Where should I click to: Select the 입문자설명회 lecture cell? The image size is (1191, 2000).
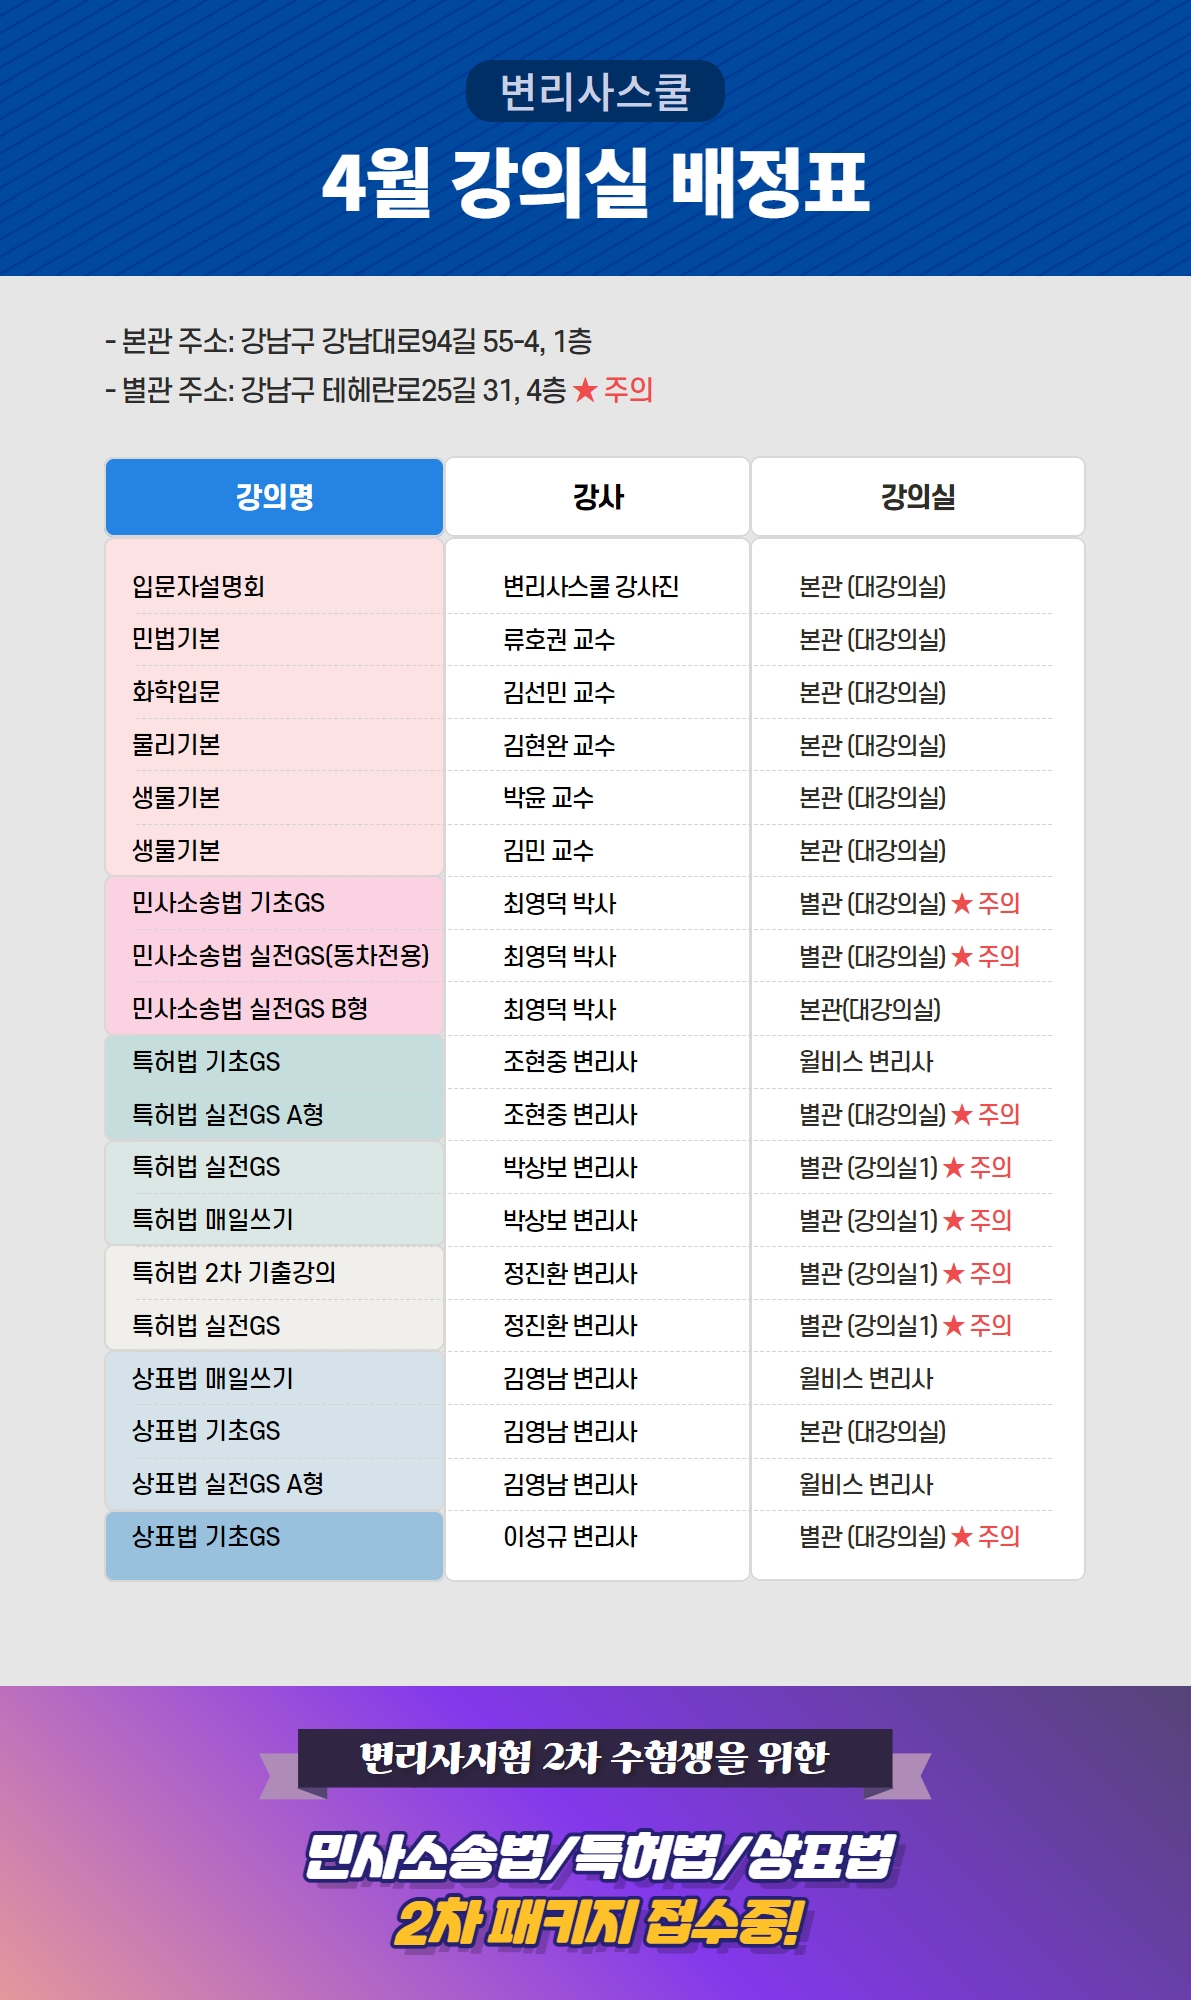tap(199, 587)
